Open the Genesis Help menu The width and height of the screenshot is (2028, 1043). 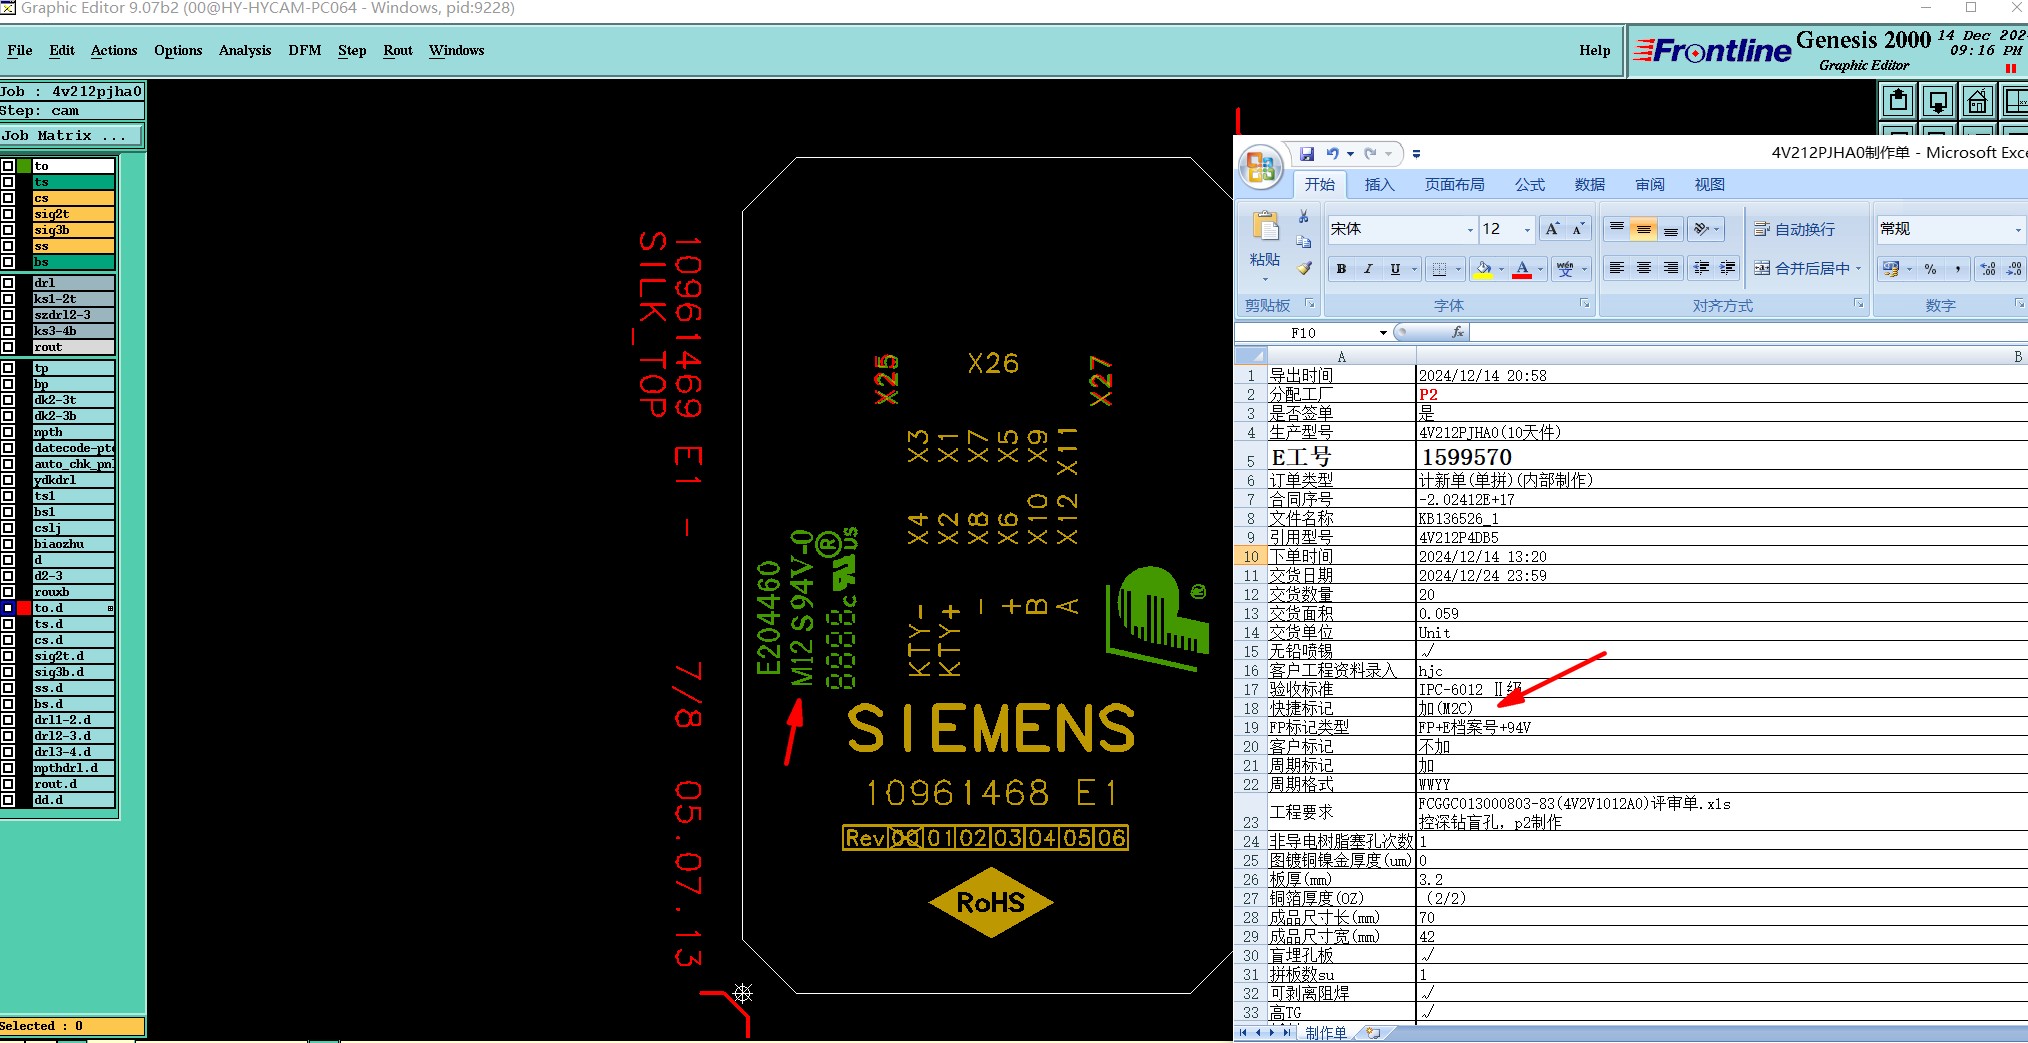[x=1595, y=50]
